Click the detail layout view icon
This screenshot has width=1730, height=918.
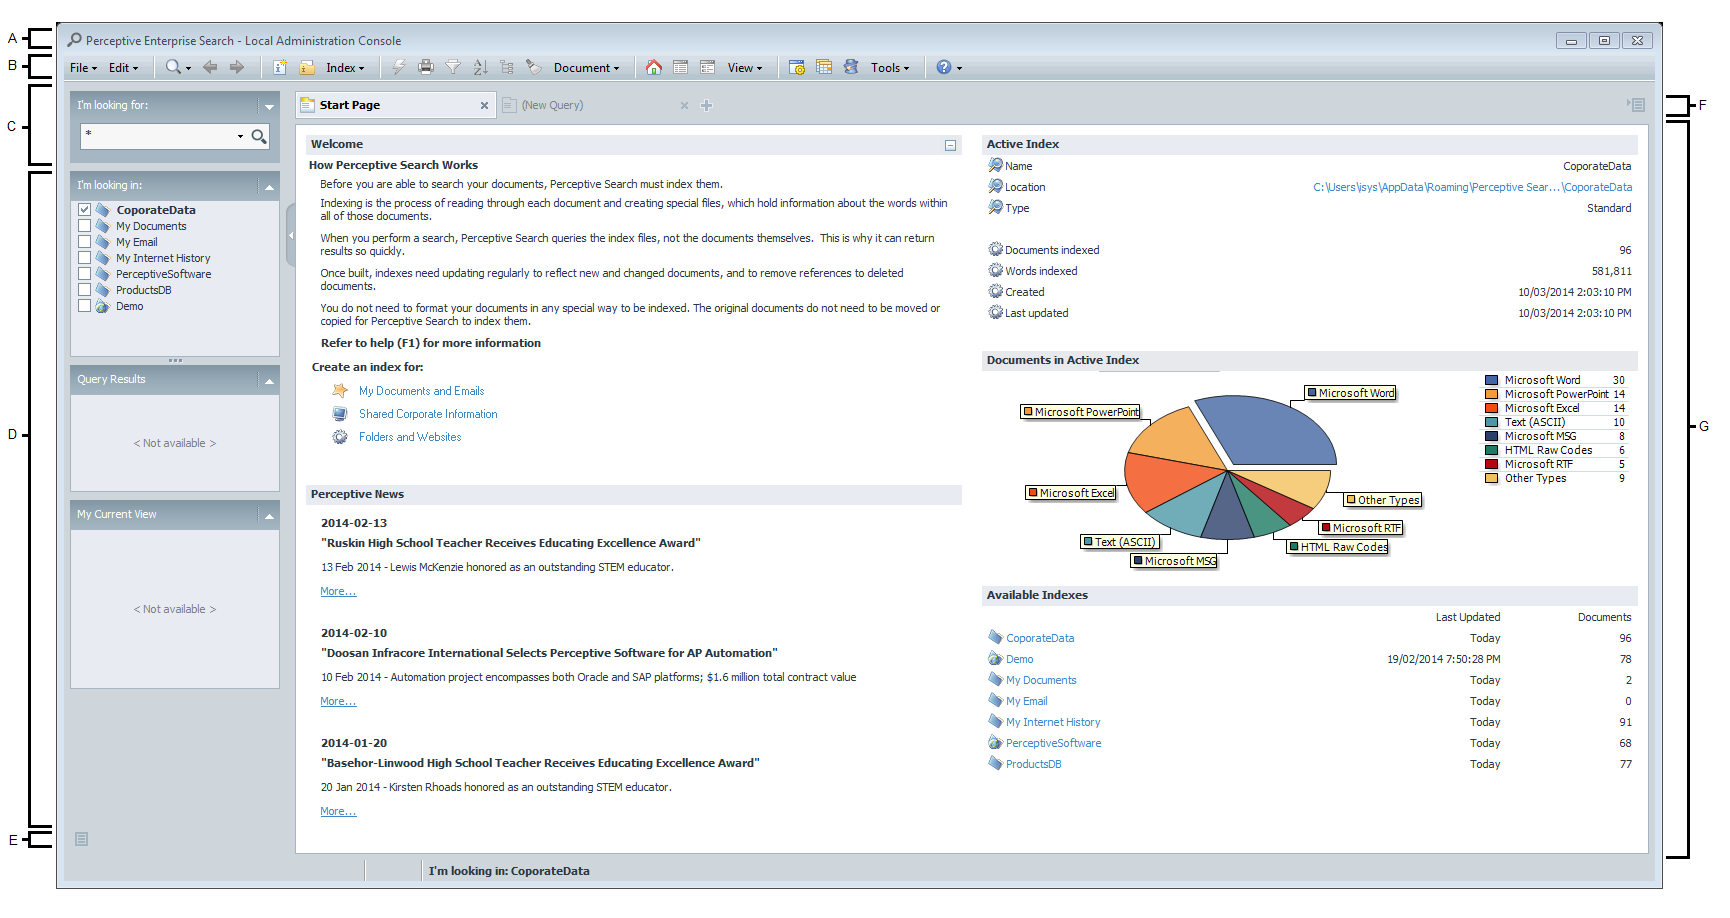(x=707, y=67)
